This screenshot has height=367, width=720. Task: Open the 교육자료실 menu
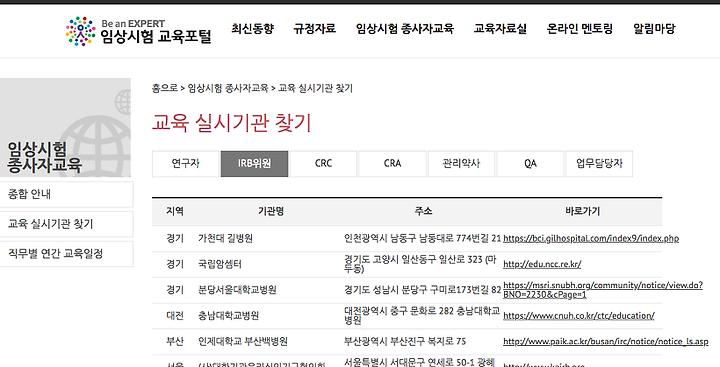pos(500,29)
